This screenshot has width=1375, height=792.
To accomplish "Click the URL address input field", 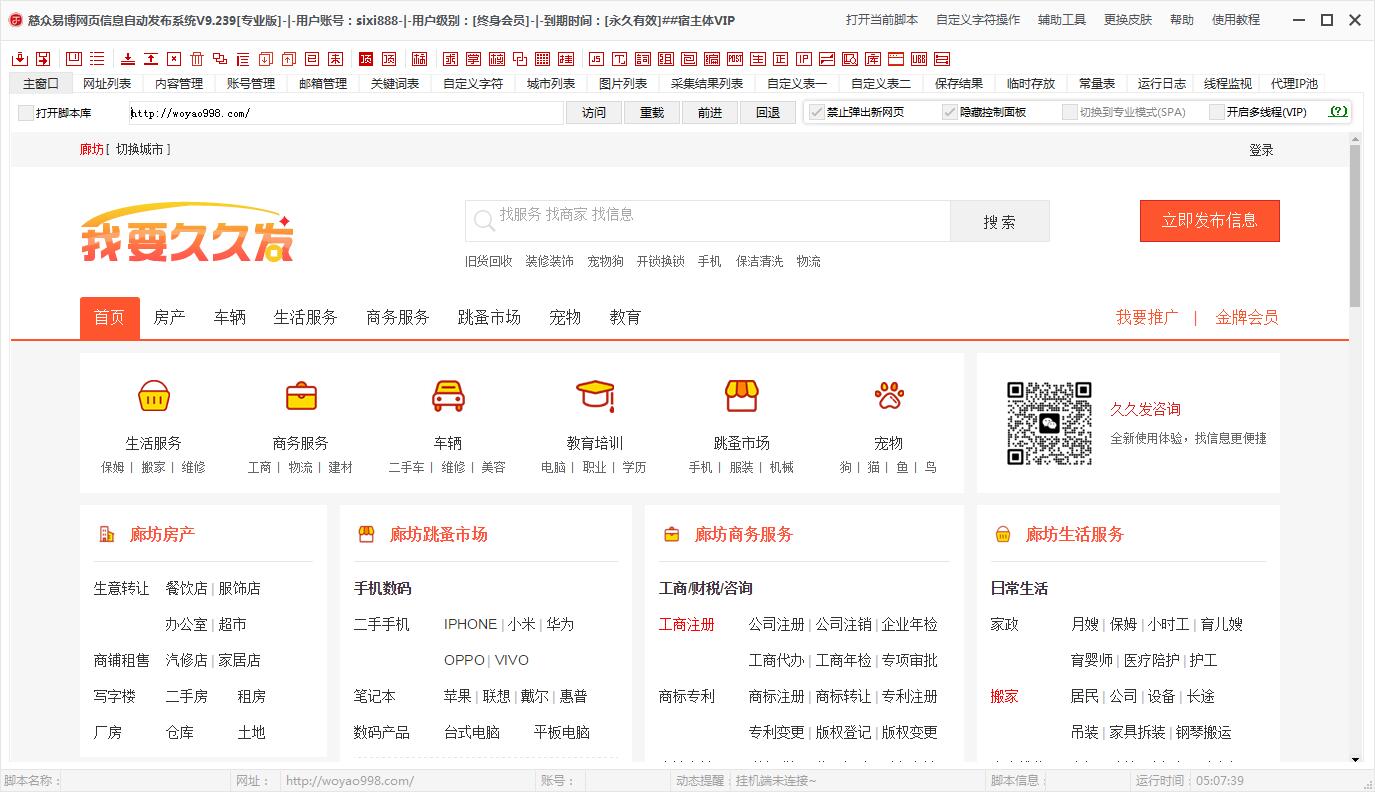I will 345,113.
